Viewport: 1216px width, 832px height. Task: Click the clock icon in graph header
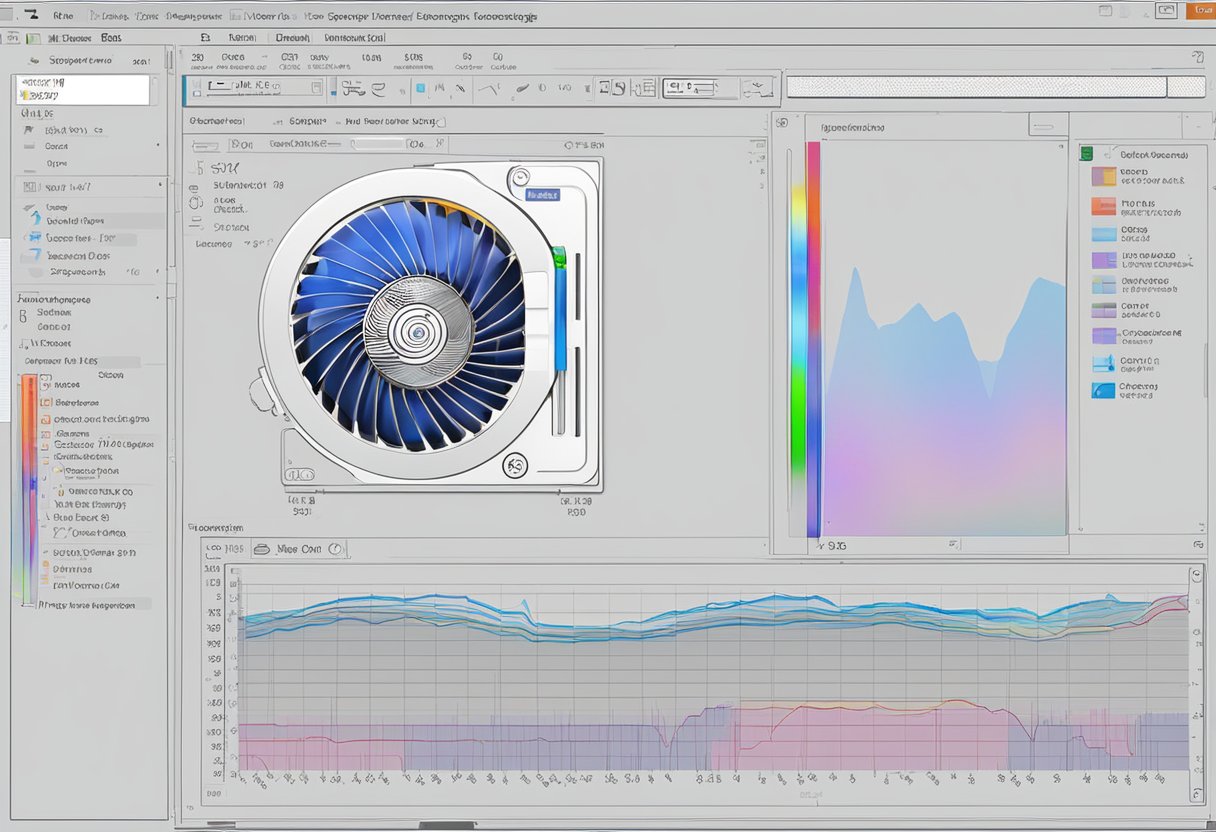(x=336, y=549)
